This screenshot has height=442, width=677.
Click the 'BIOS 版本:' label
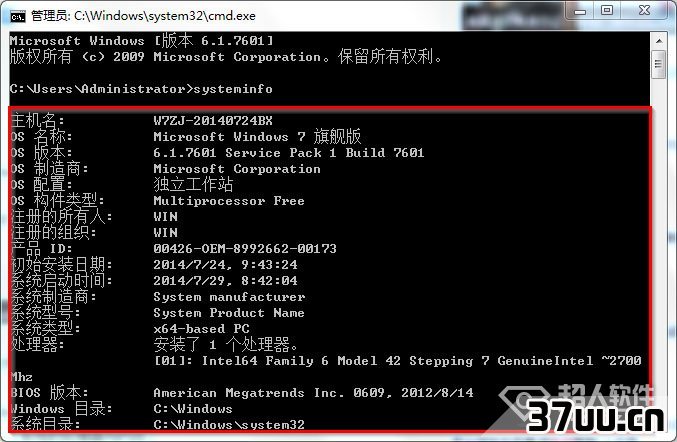pyautogui.click(x=49, y=392)
